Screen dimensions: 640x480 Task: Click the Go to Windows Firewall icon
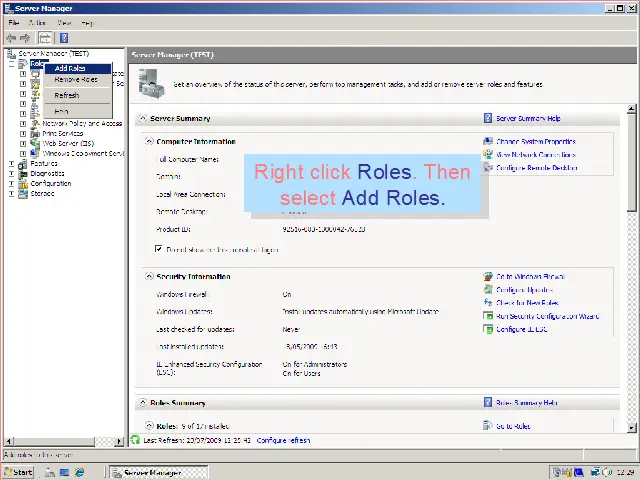coord(488,276)
